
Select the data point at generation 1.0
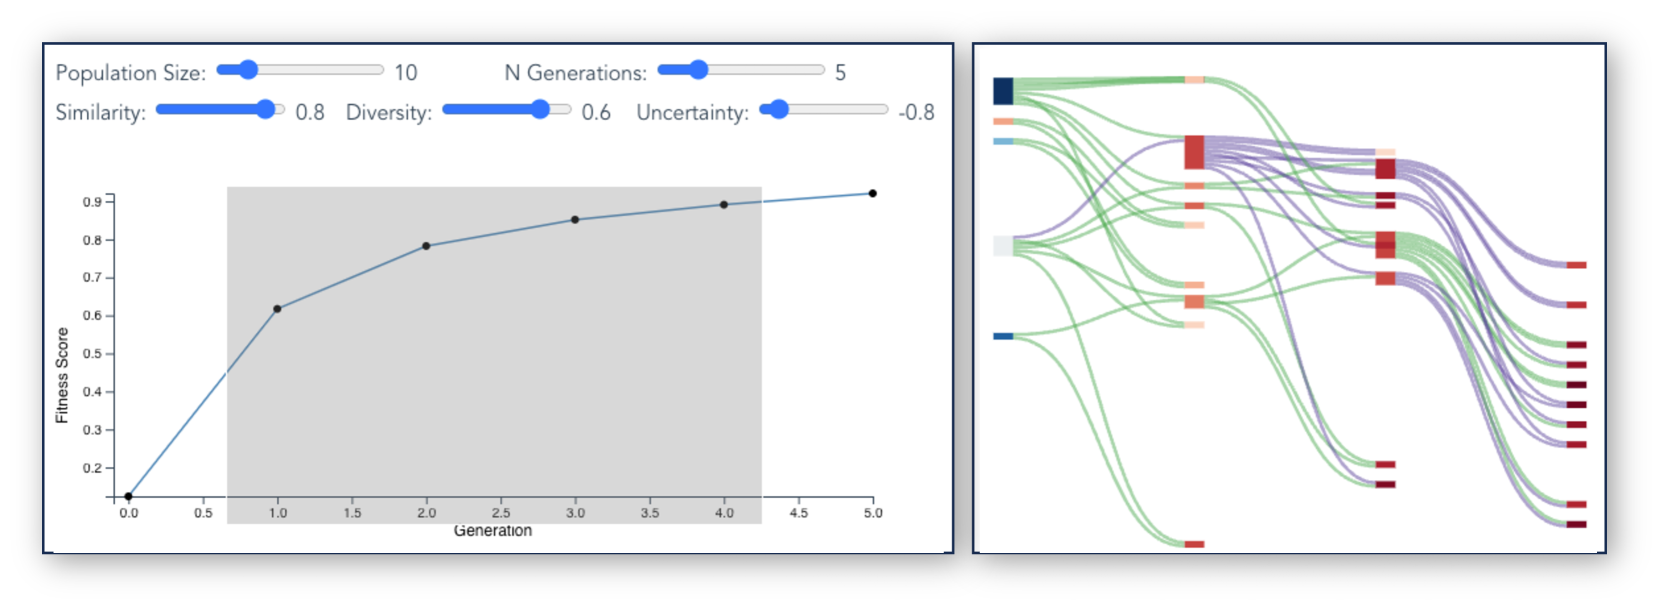277,309
